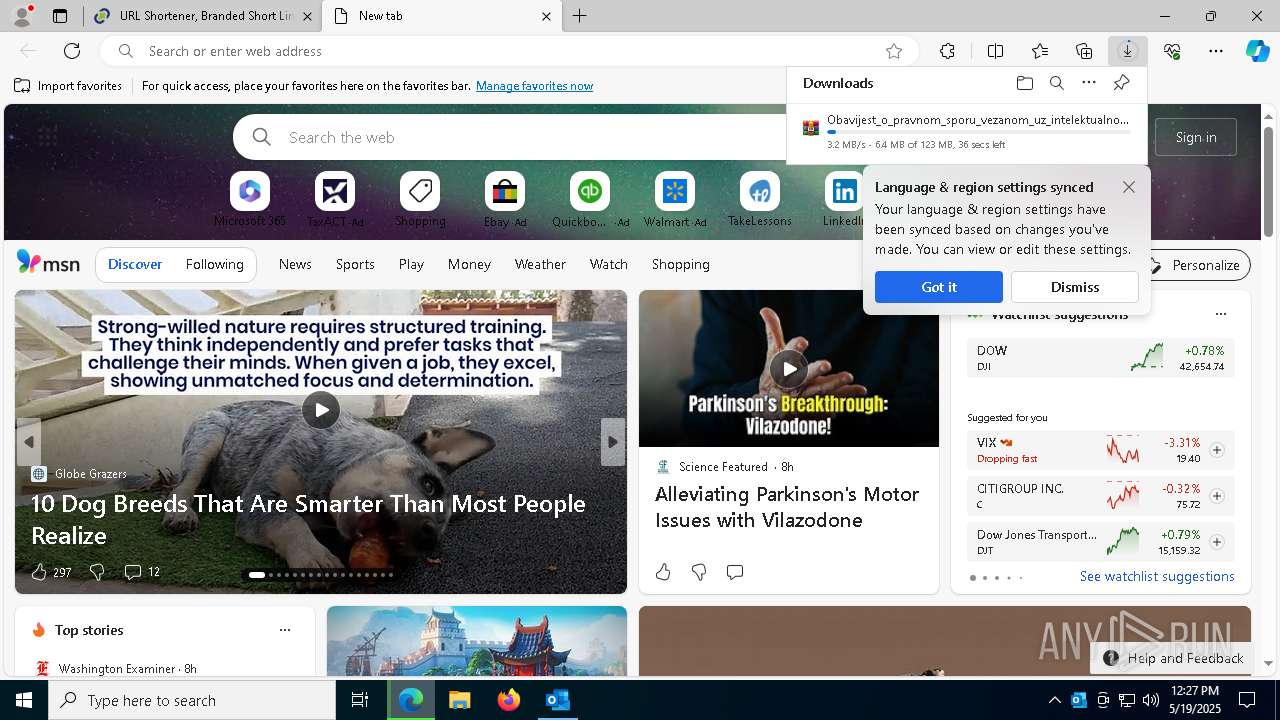Launch Firefox from taskbar
Viewport: 1280px width, 720px height.
[509, 700]
